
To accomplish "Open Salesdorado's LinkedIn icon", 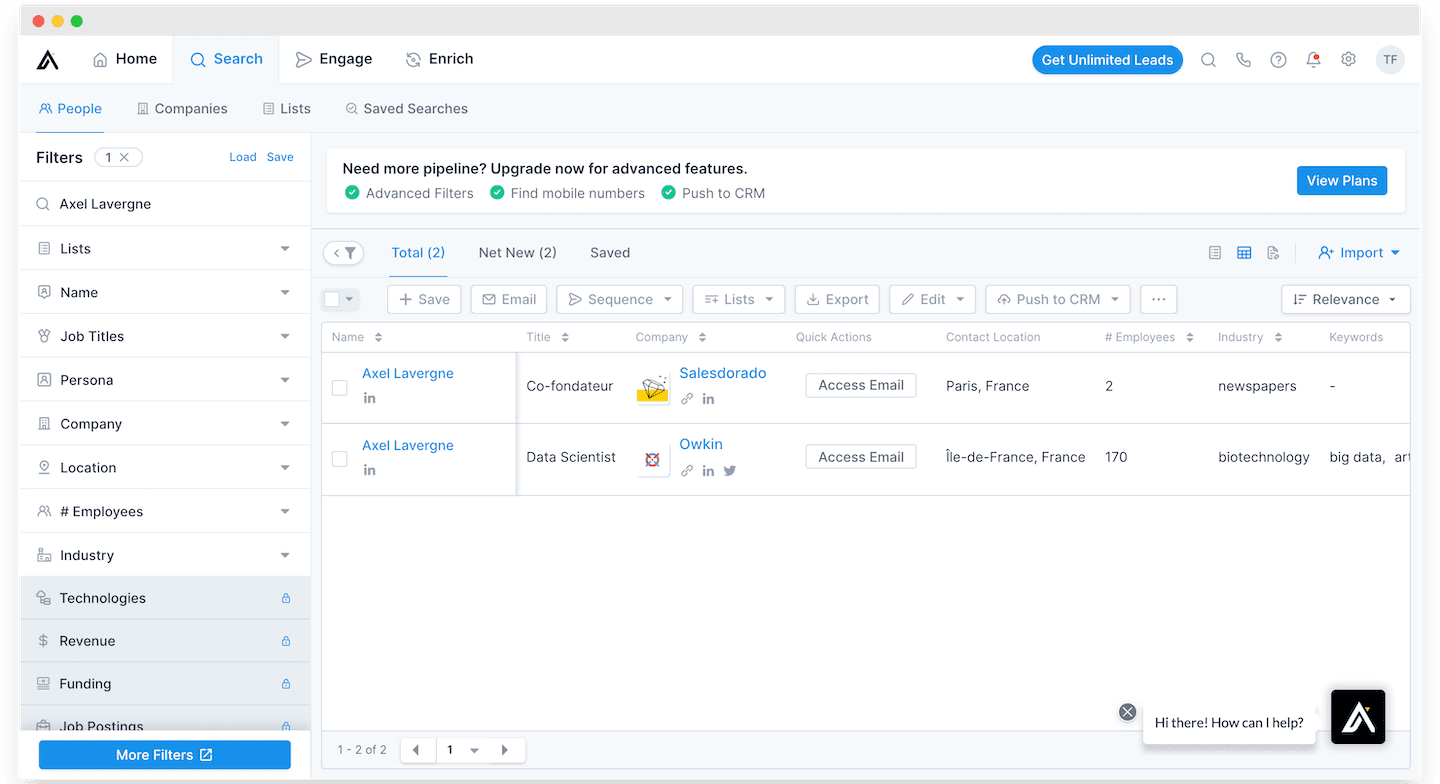I will 708,399.
